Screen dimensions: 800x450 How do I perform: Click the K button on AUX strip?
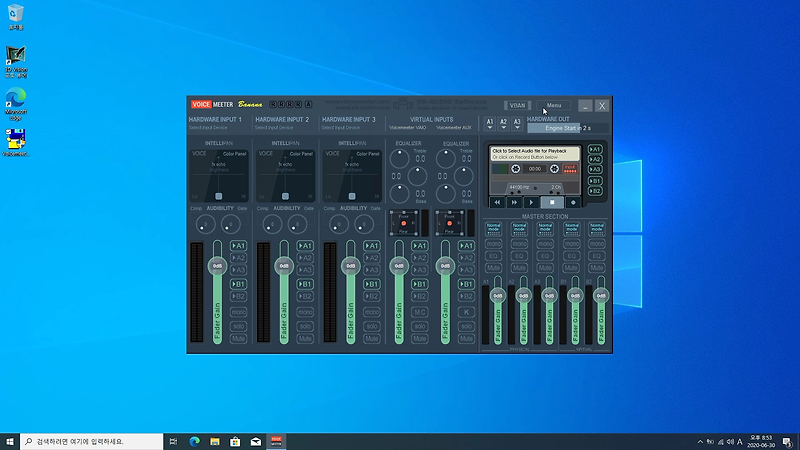coord(466,312)
